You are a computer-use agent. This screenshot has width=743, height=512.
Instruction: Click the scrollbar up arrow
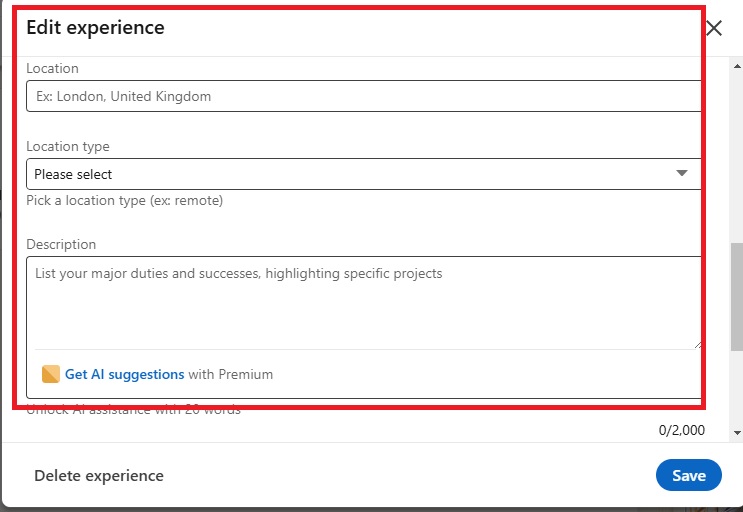pyautogui.click(x=737, y=66)
